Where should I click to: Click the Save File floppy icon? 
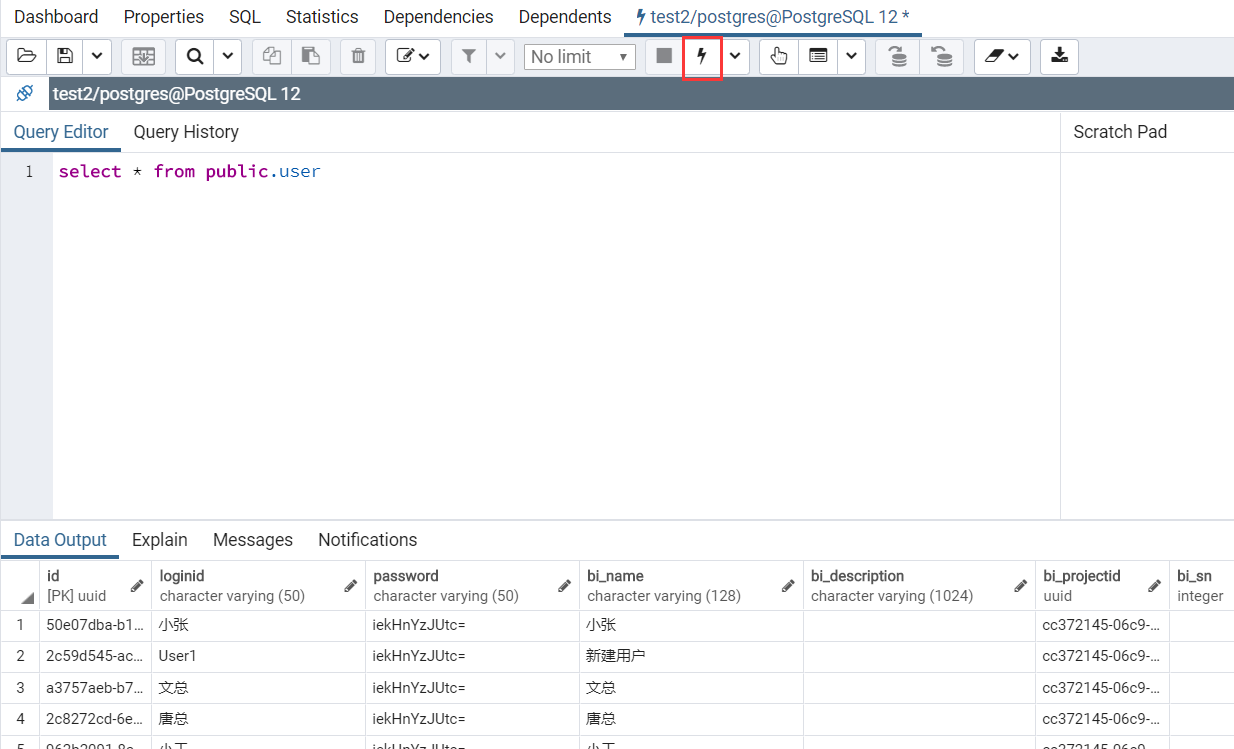65,57
